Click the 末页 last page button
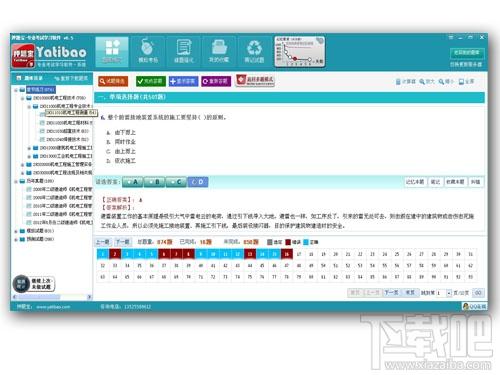500x375 pixels. (410, 293)
